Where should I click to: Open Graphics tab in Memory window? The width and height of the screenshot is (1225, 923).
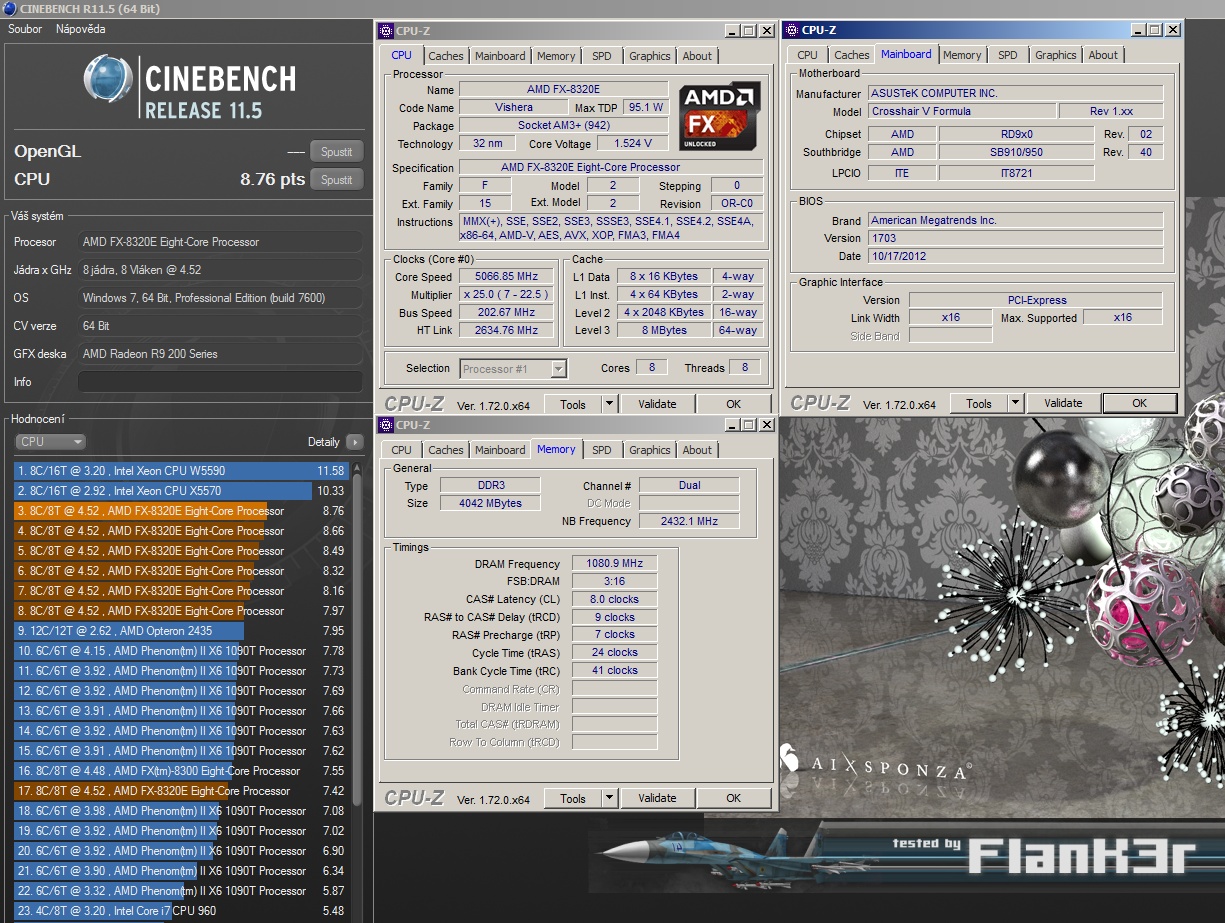(x=650, y=450)
